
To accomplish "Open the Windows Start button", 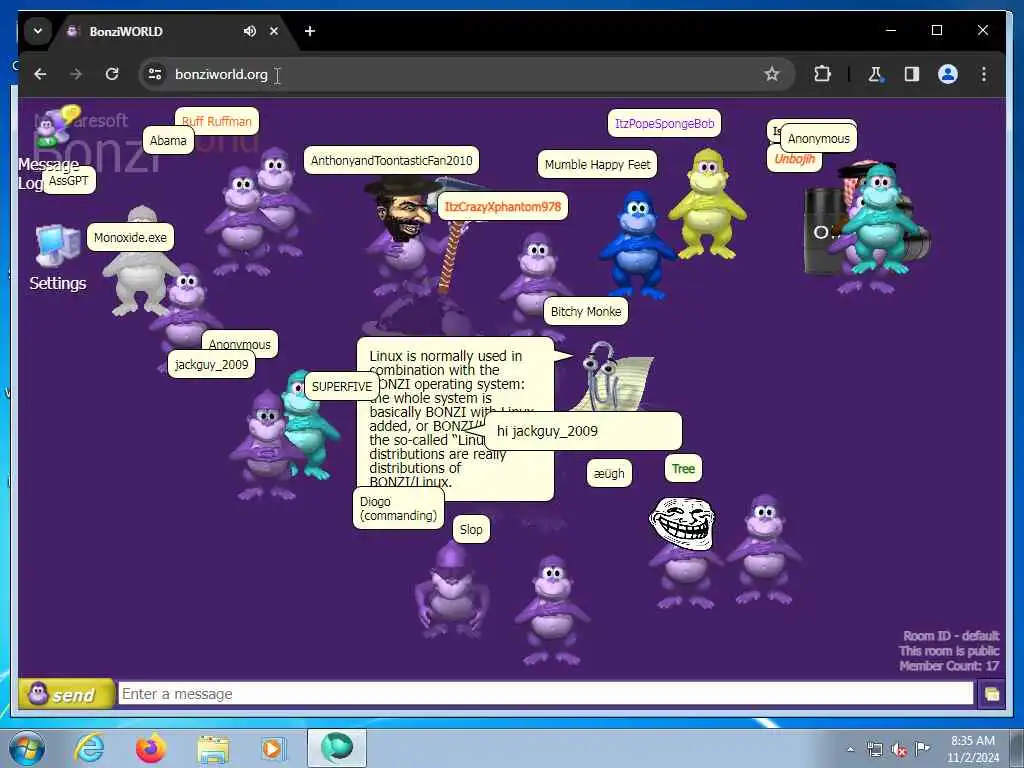I will (26, 748).
